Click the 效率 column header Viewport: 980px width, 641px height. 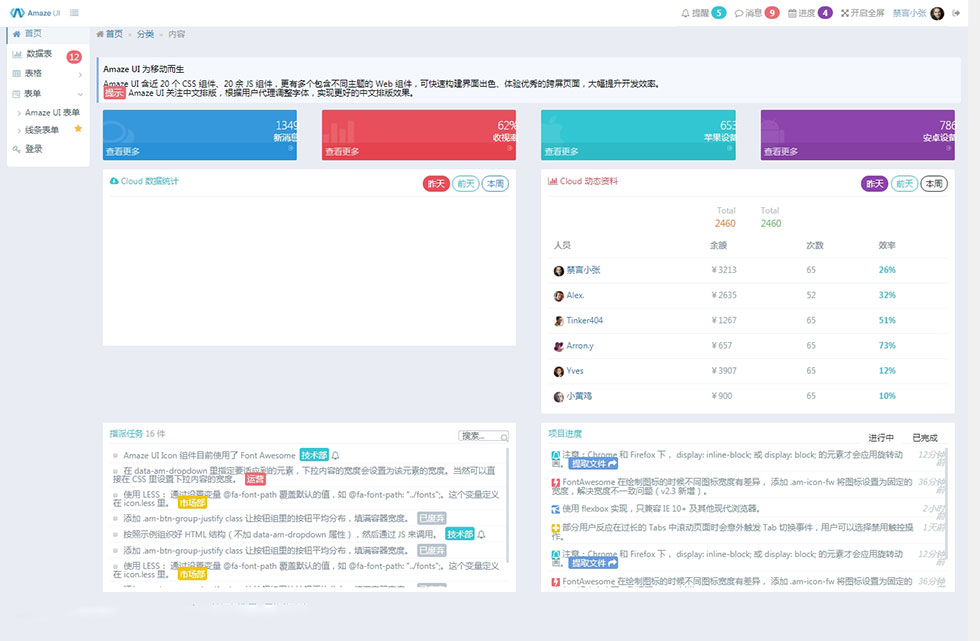click(x=887, y=246)
